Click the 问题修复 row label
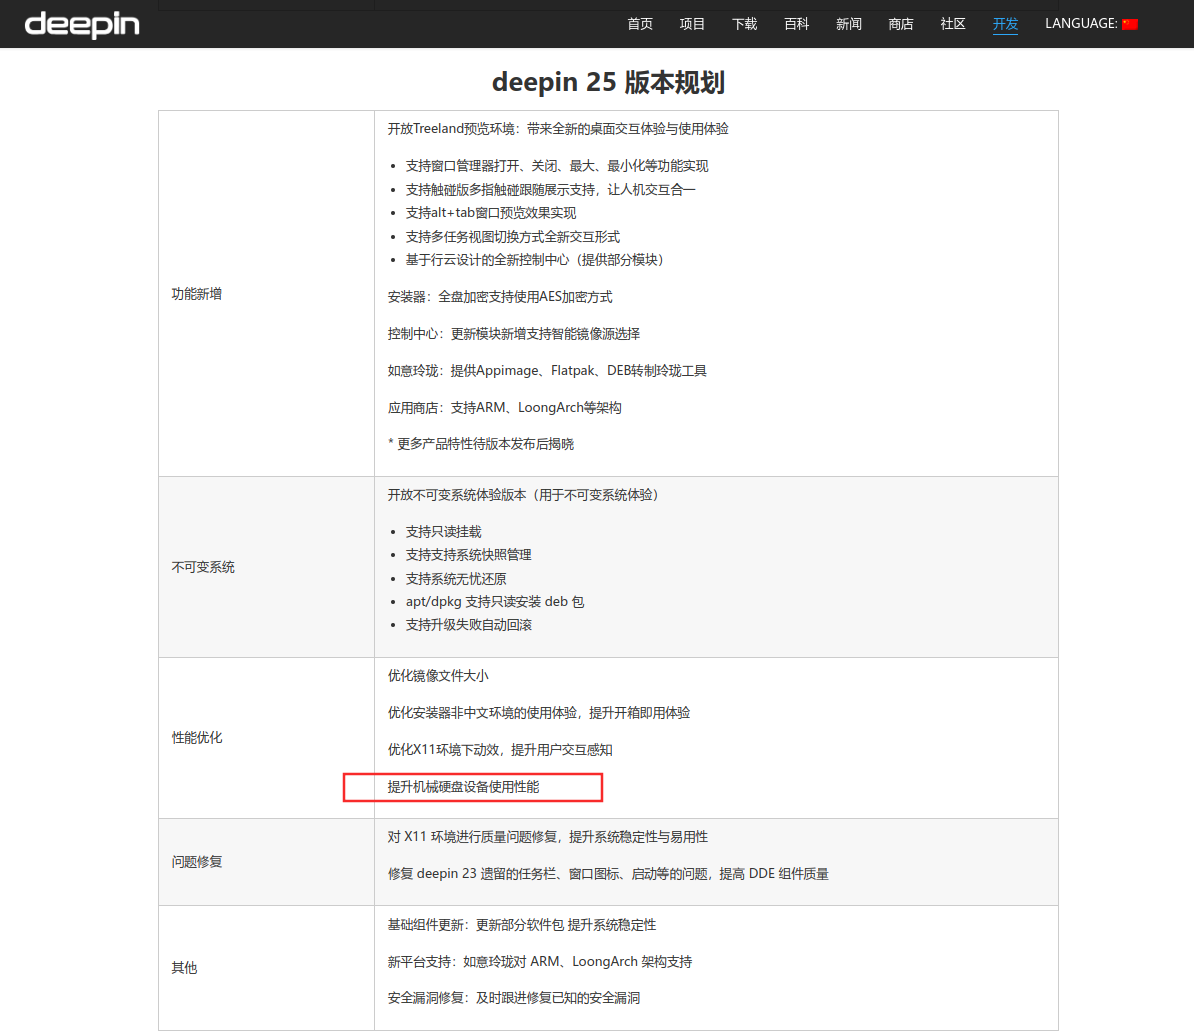The width and height of the screenshot is (1194, 1034). pos(196,862)
